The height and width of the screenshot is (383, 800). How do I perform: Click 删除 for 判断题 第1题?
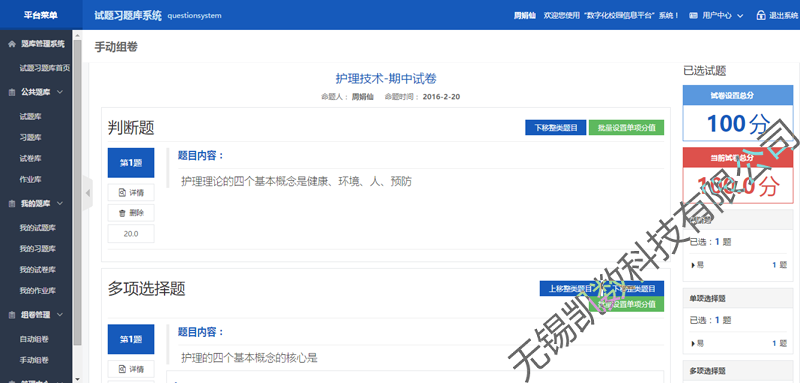131,213
